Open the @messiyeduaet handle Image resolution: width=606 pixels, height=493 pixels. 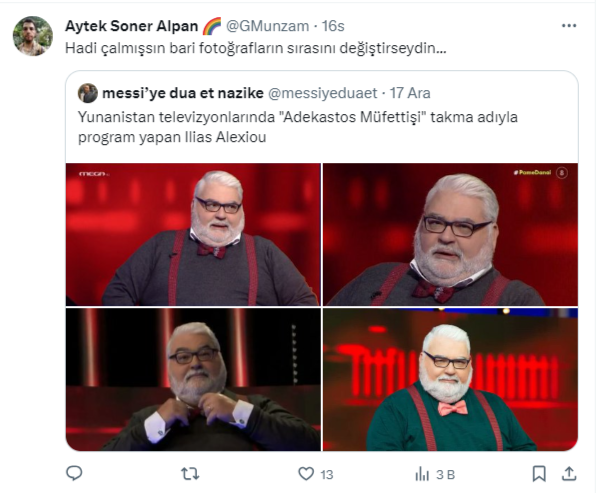323,93
